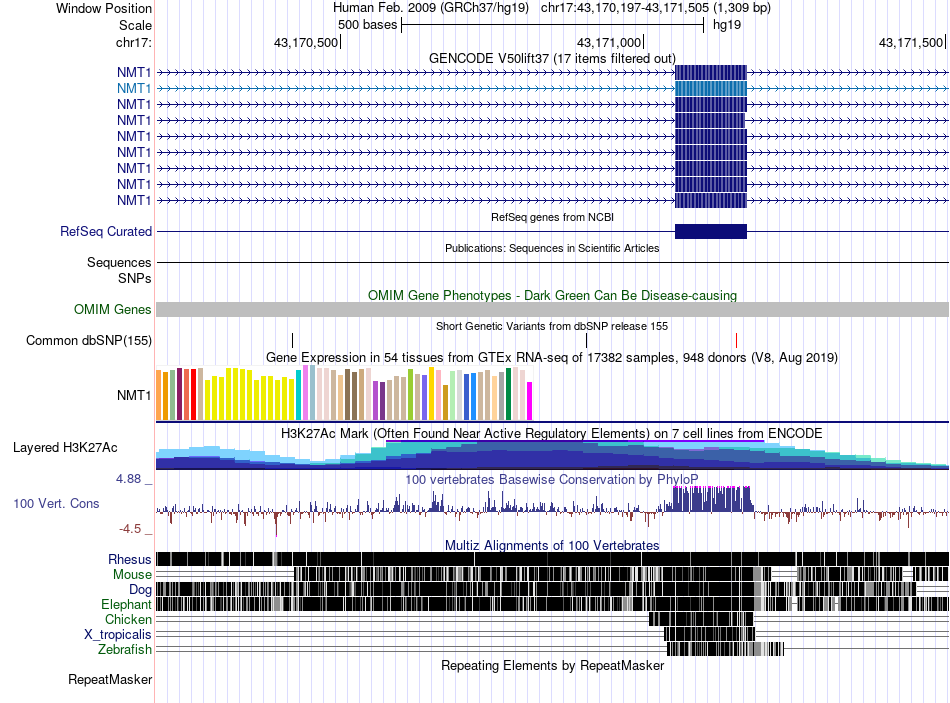Click the RepeatMasker track label
The width and height of the screenshot is (950, 703).
[110, 680]
